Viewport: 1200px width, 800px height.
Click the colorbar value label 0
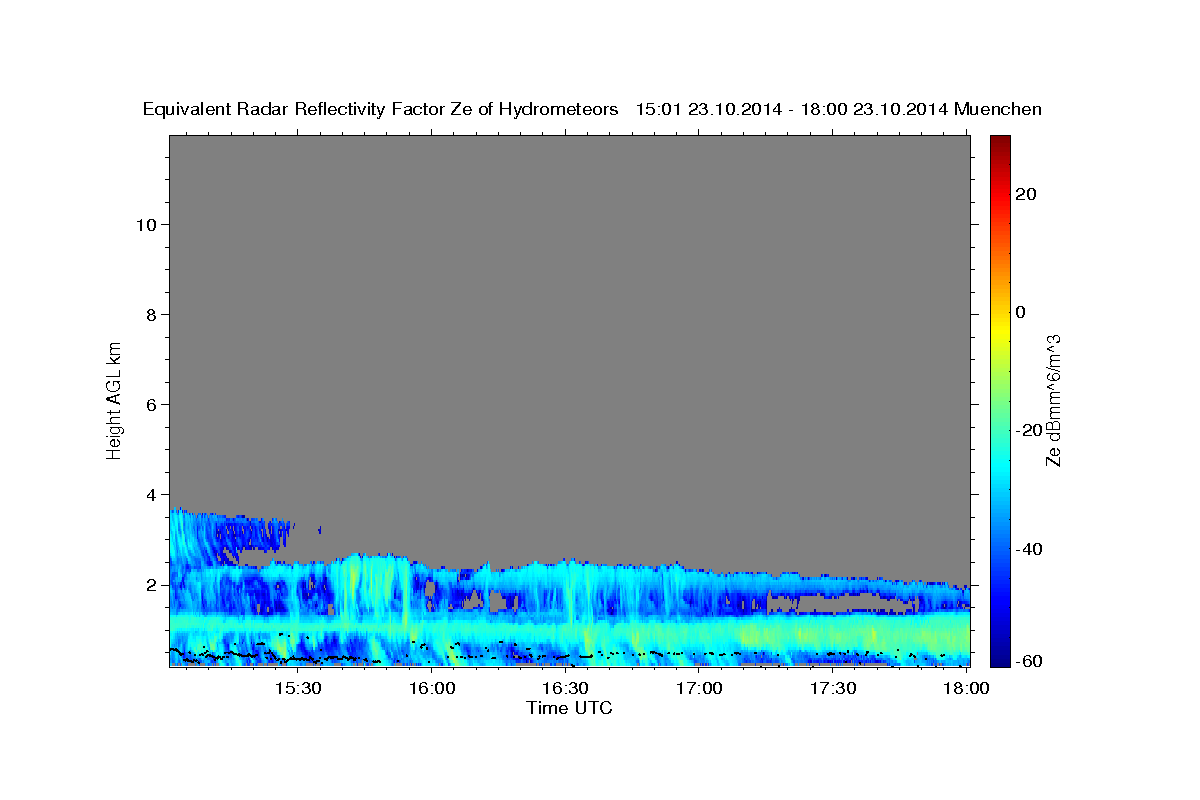1020,312
